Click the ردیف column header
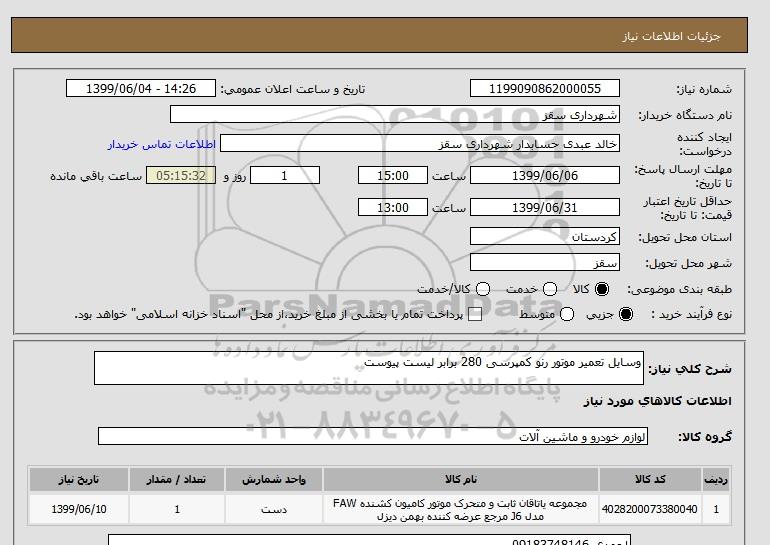The width and height of the screenshot is (770, 545). click(716, 479)
